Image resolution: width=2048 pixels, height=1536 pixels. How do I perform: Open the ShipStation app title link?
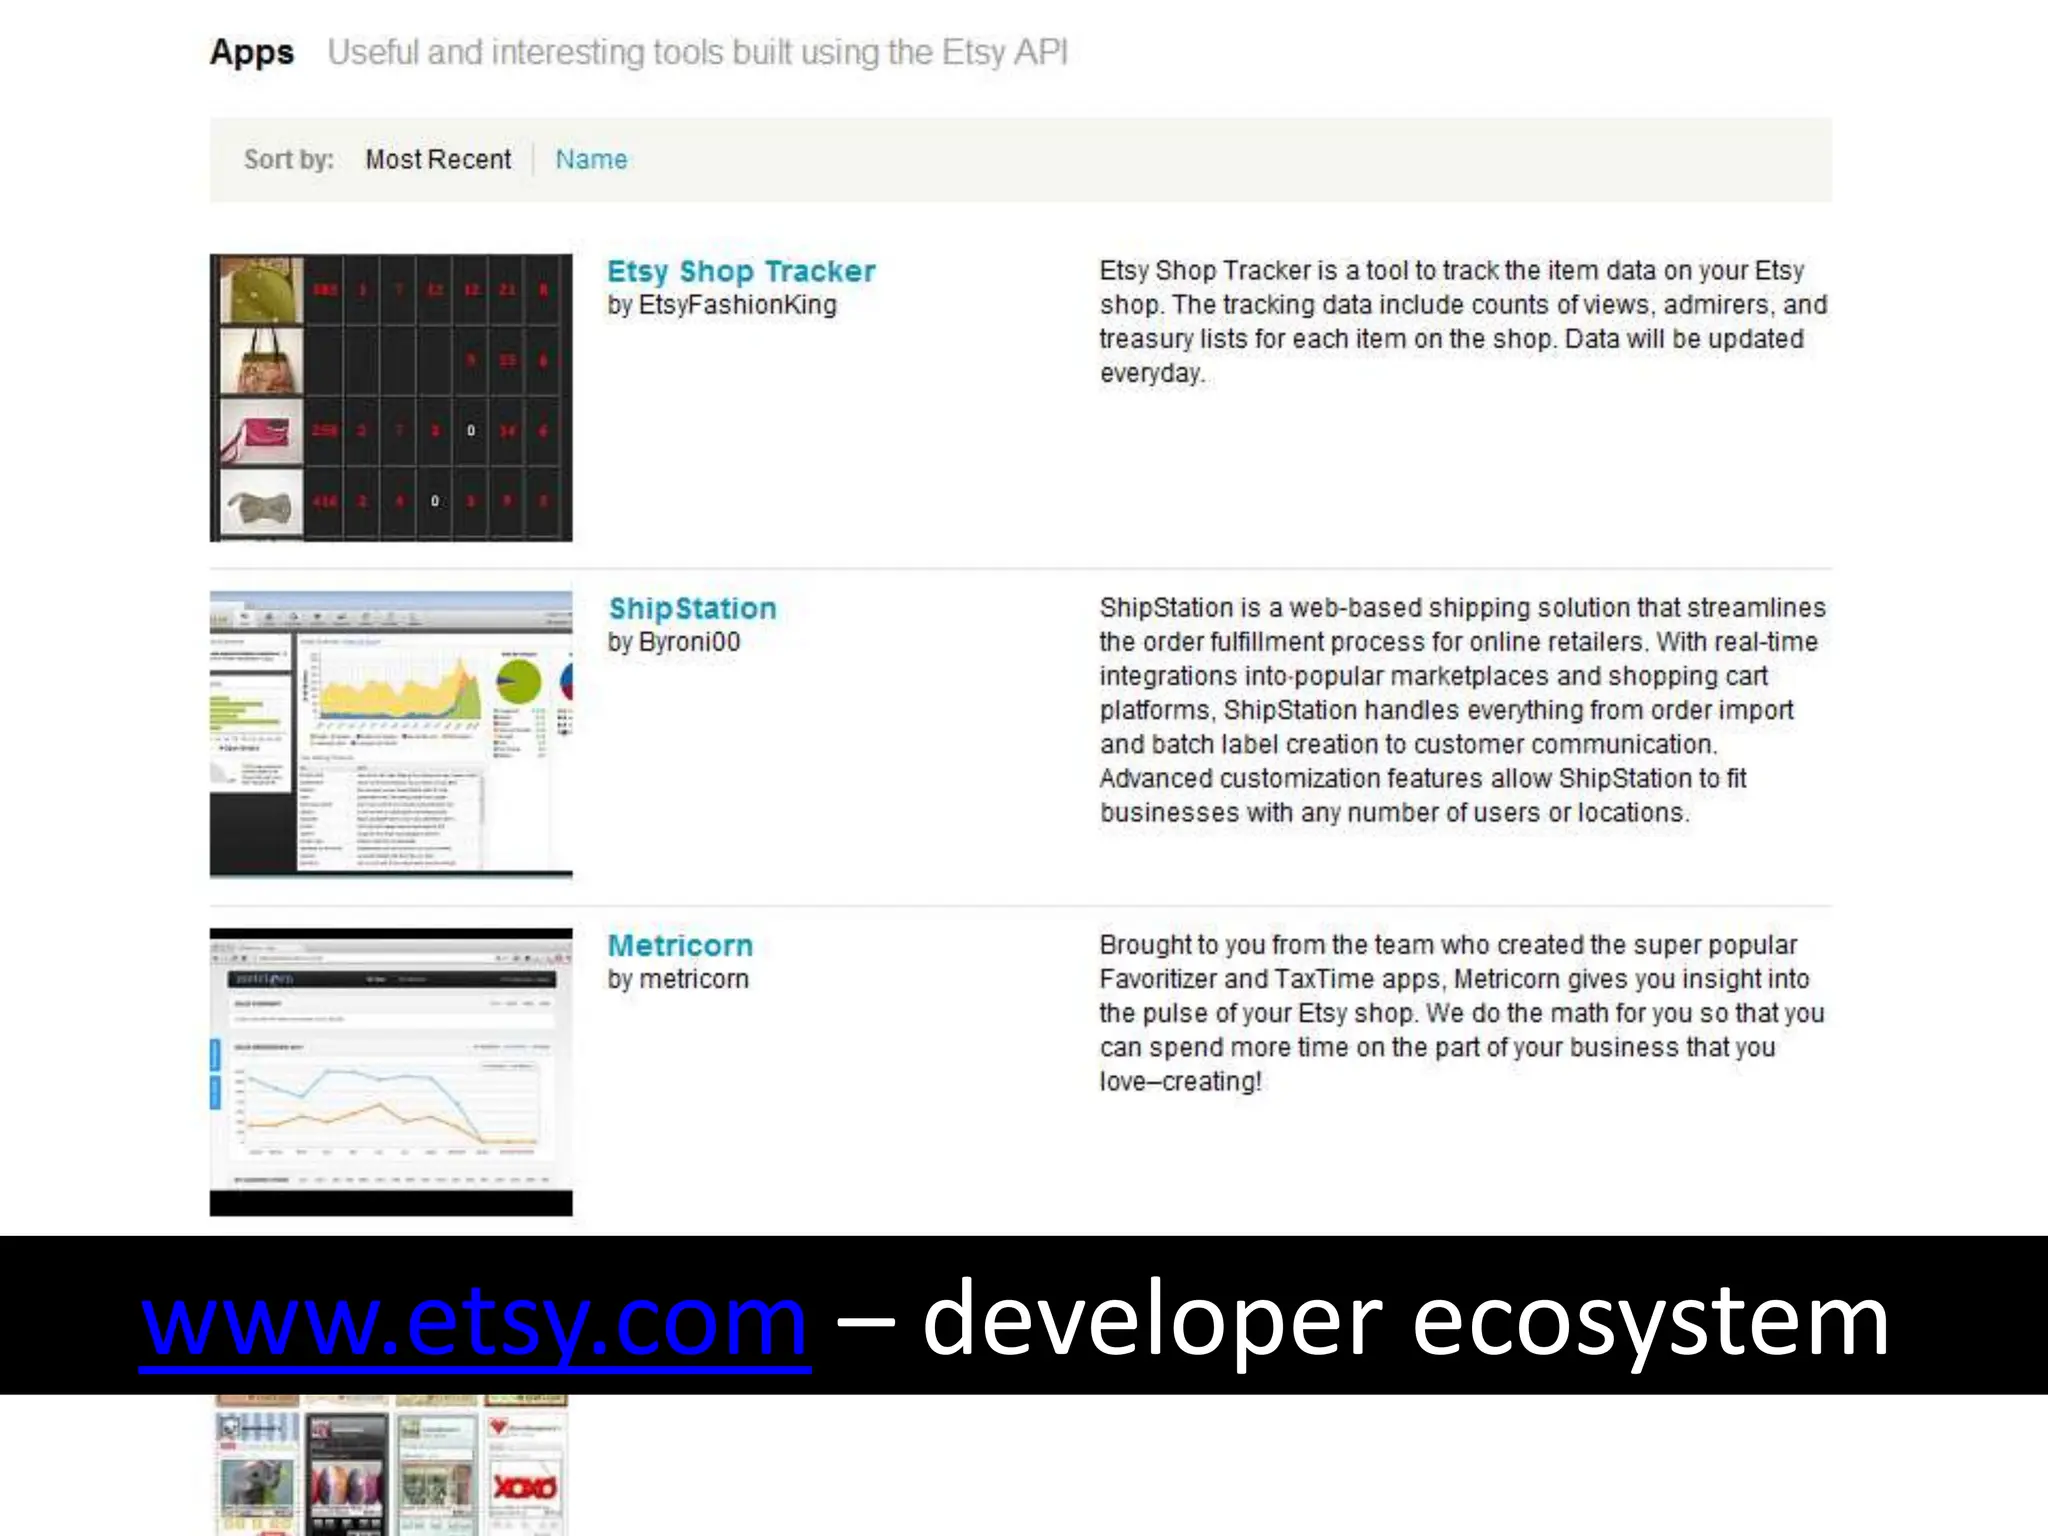(692, 608)
